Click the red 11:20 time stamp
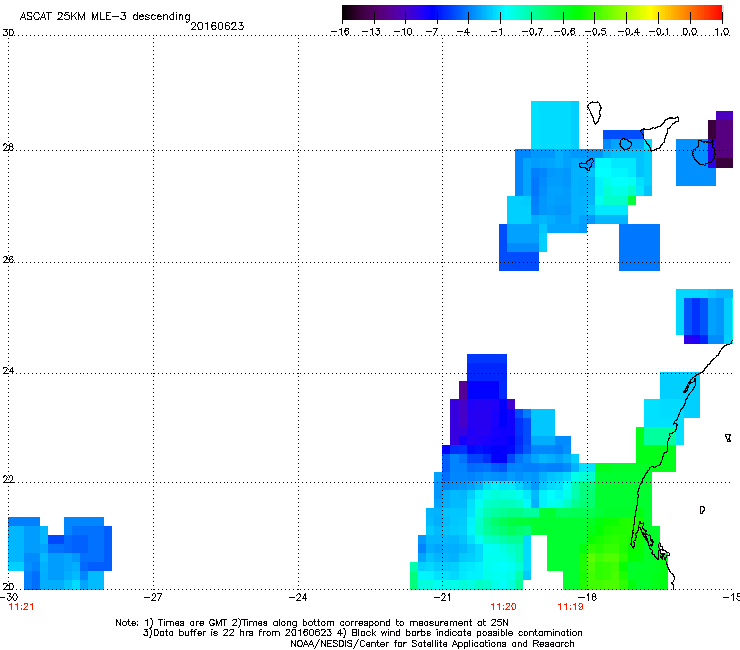740x650 pixels. (x=503, y=607)
